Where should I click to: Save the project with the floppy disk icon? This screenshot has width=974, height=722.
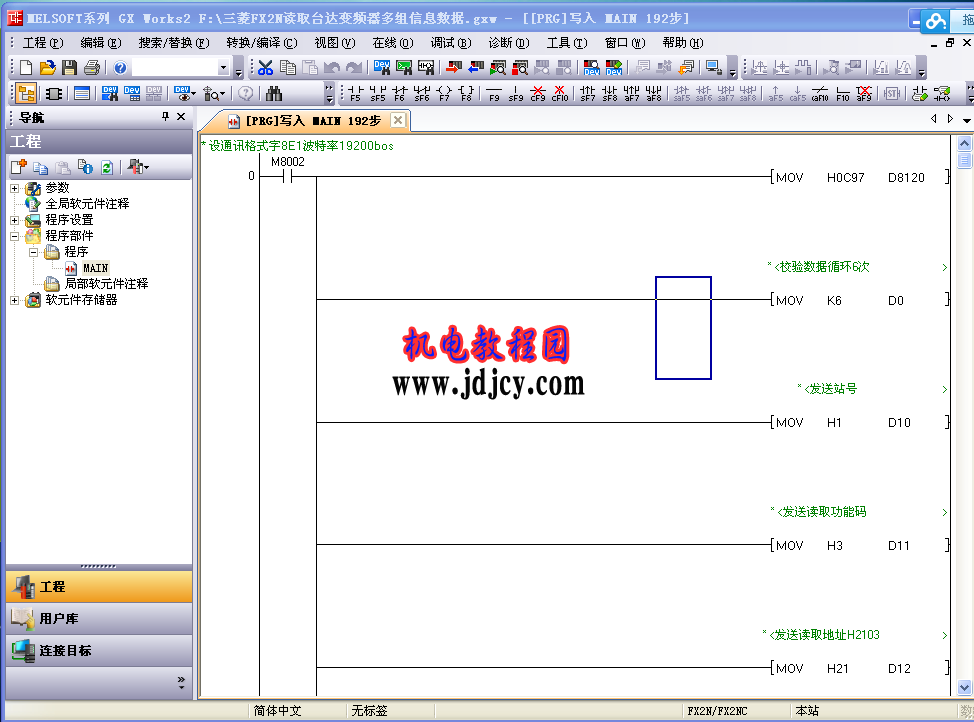69,67
